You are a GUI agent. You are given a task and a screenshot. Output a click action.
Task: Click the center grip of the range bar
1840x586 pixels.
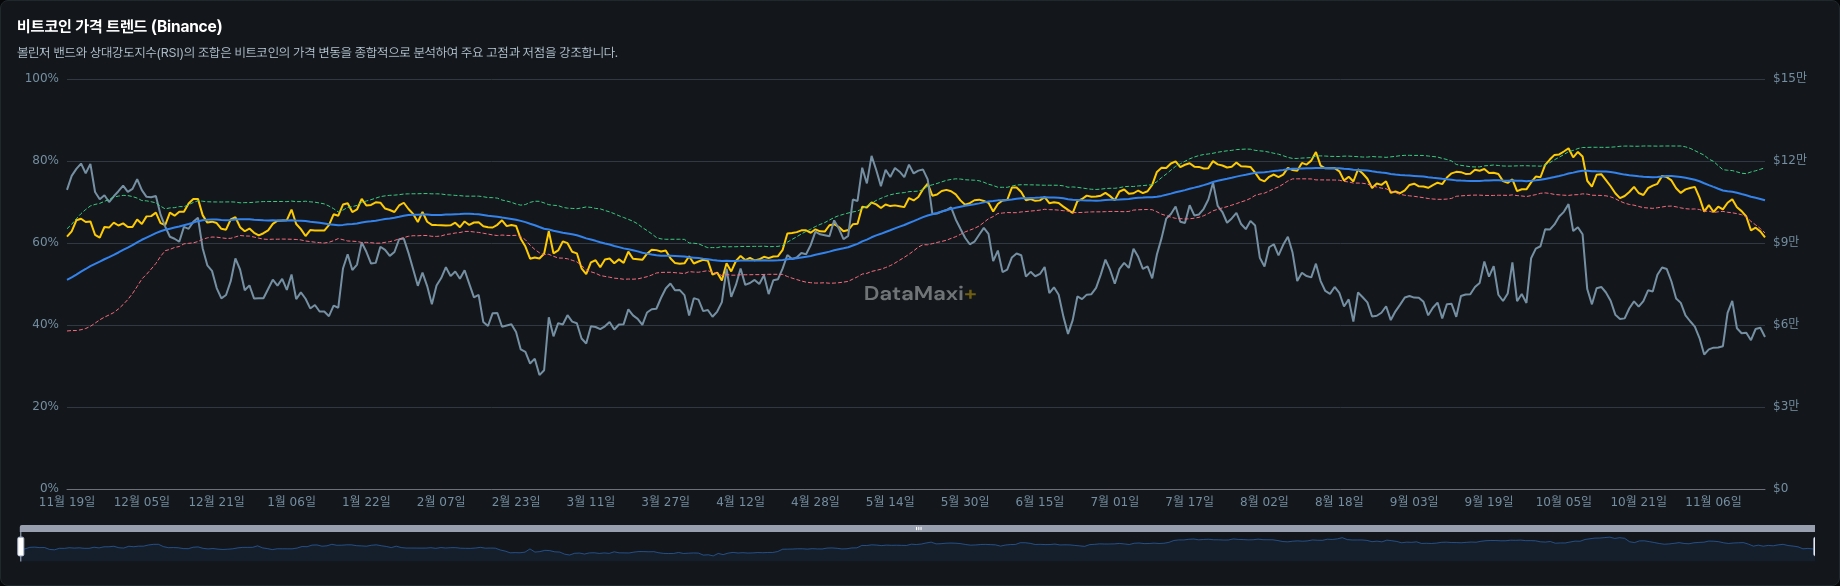[918, 528]
